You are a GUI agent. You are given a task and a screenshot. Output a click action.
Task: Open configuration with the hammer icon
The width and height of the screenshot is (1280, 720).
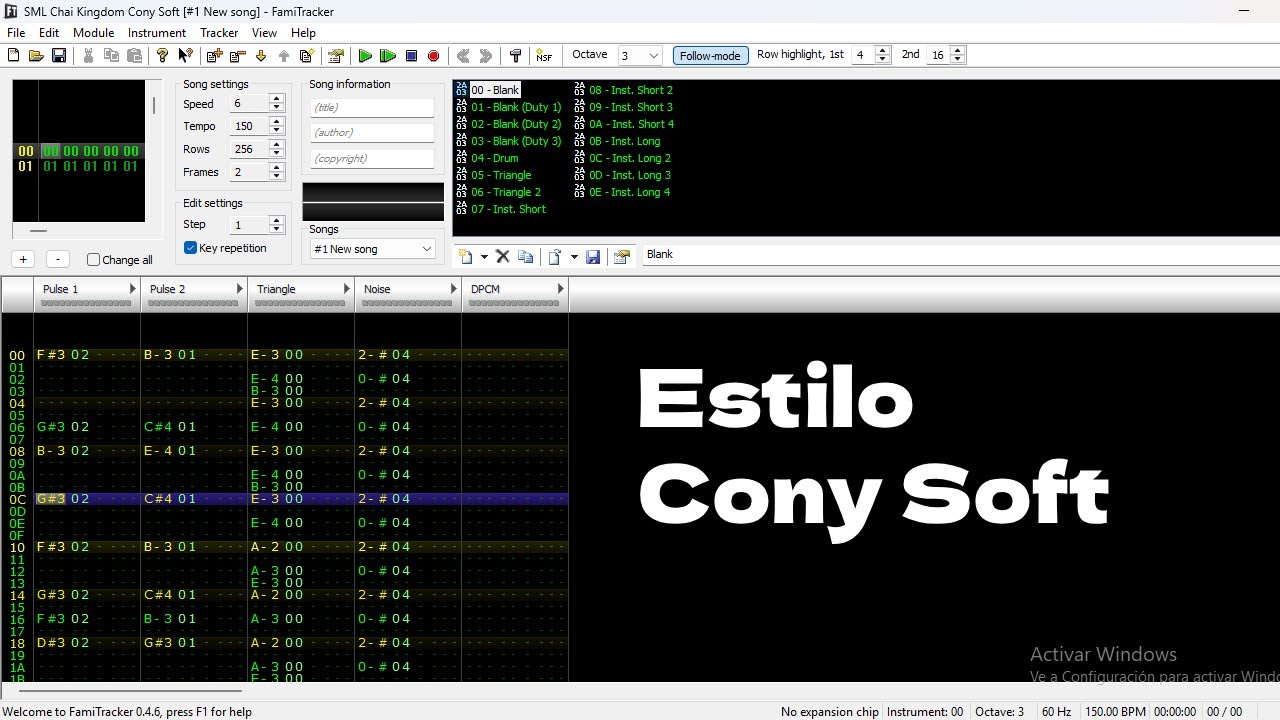pos(515,56)
